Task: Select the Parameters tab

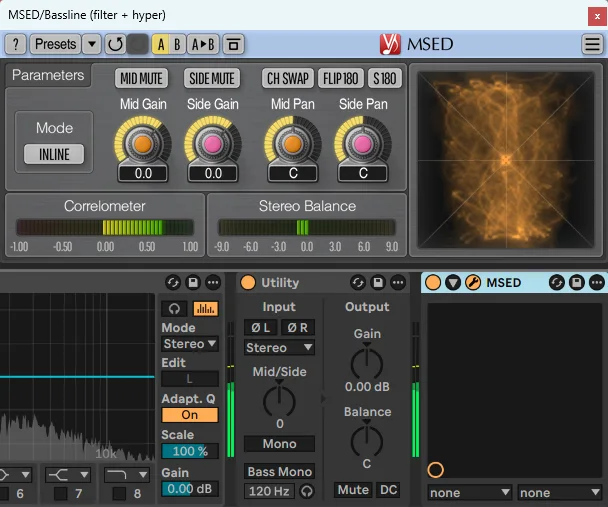Action: click(48, 75)
